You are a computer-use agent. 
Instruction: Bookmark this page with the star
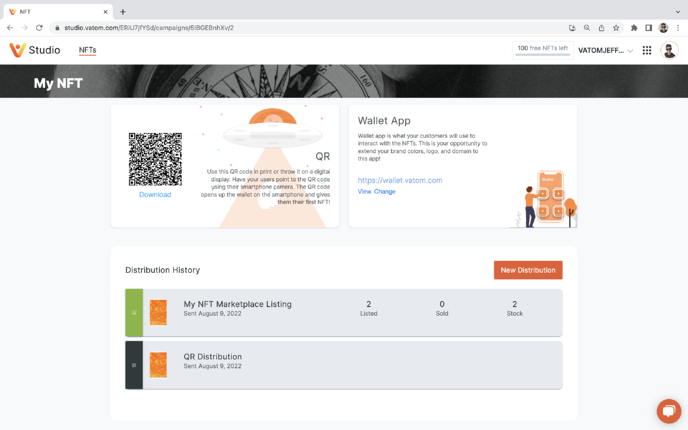[616, 28]
